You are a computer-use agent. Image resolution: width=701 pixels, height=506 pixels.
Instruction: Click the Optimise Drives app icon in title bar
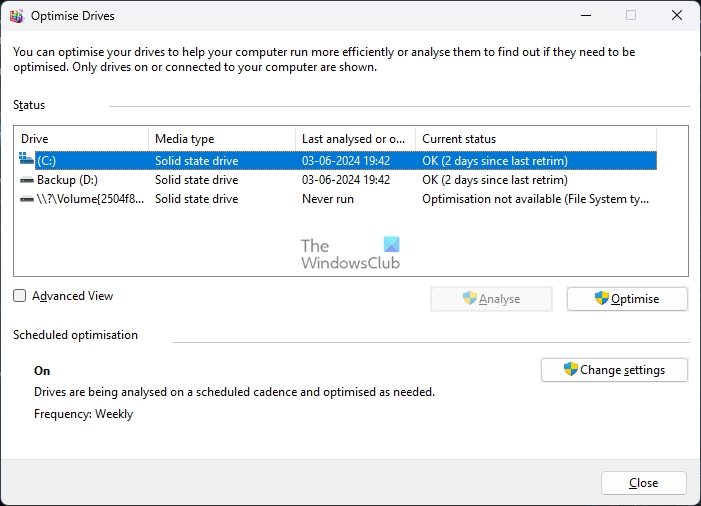tap(16, 15)
